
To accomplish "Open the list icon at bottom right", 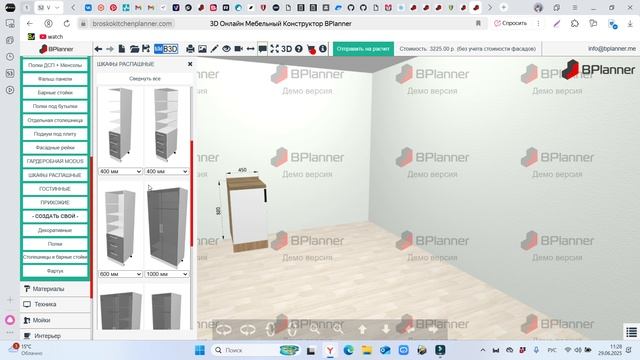I will click(631, 332).
